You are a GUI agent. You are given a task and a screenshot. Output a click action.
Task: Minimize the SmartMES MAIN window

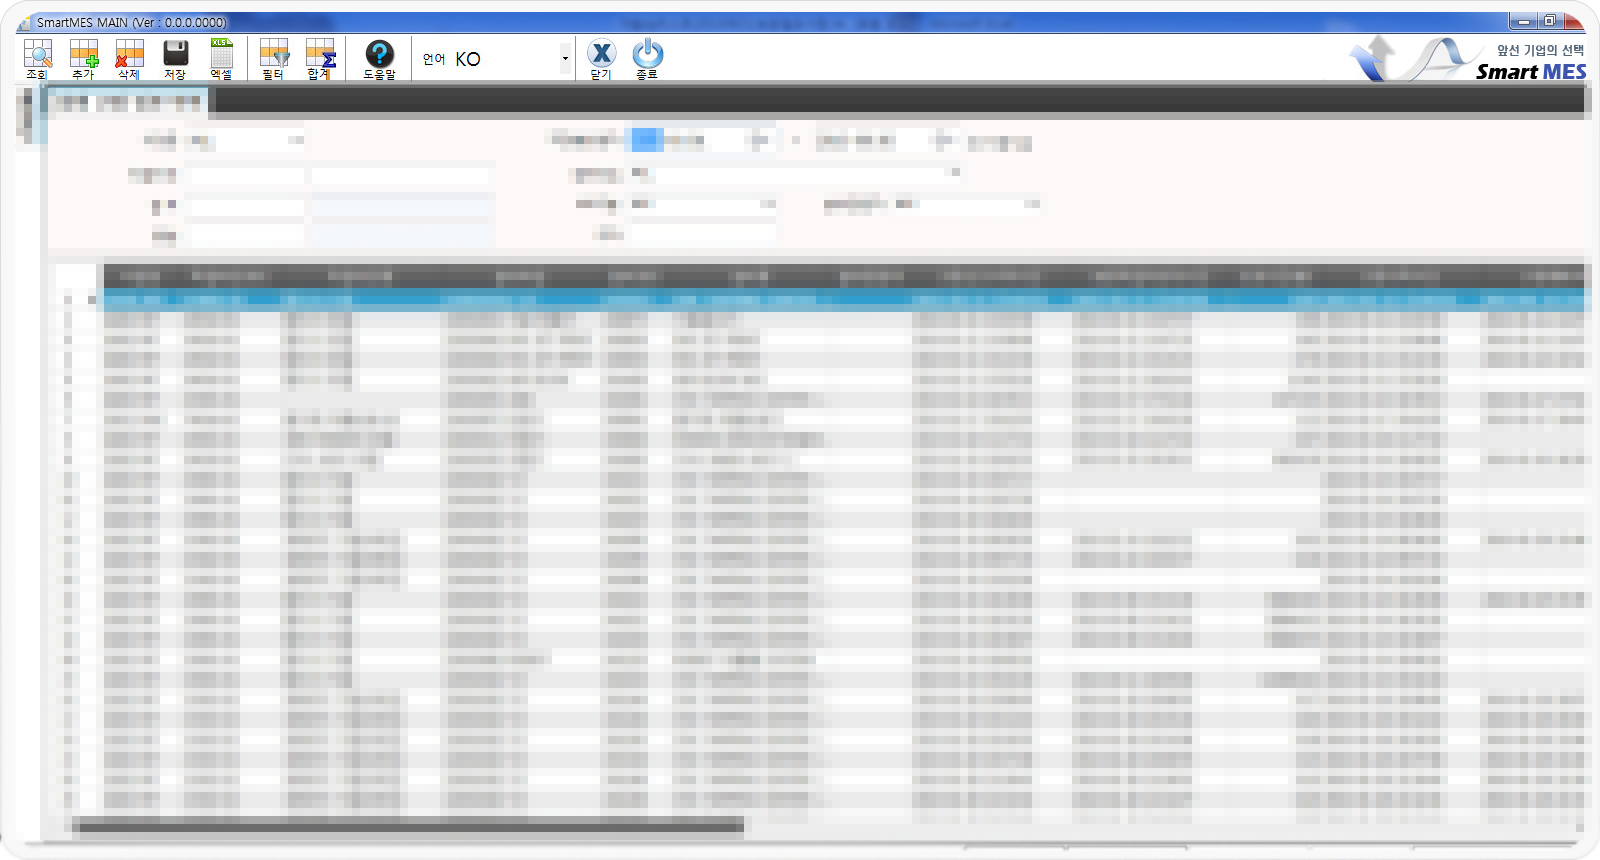point(1523,21)
